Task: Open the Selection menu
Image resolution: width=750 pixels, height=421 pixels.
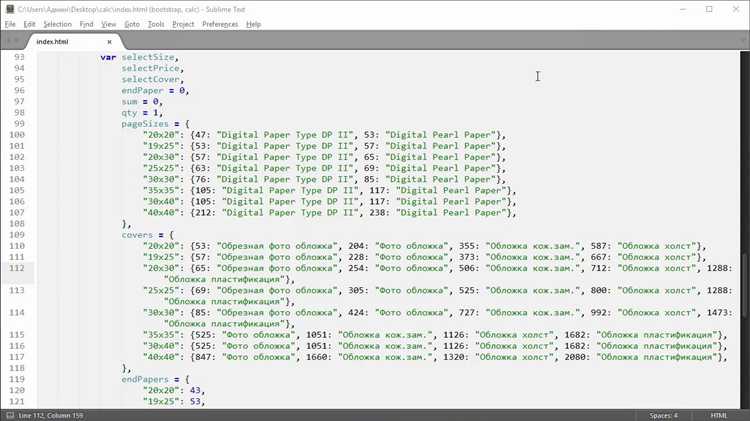Action: (57, 24)
